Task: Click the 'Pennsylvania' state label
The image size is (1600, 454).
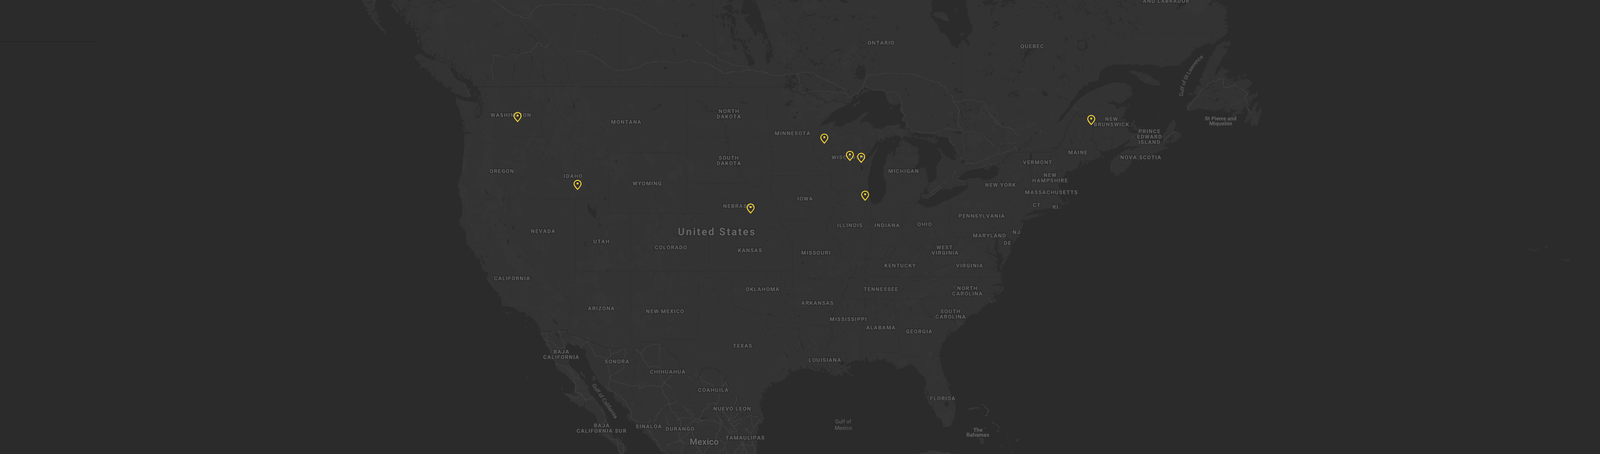Action: pos(982,215)
